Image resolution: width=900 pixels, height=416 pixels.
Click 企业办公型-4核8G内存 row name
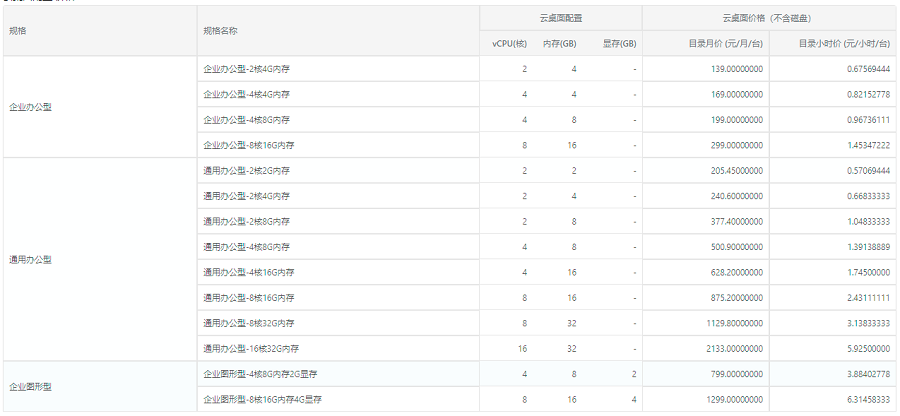[246, 120]
